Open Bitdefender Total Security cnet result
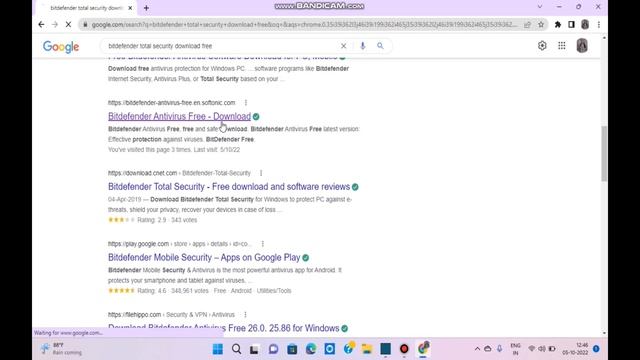The height and width of the screenshot is (360, 640). click(229, 187)
